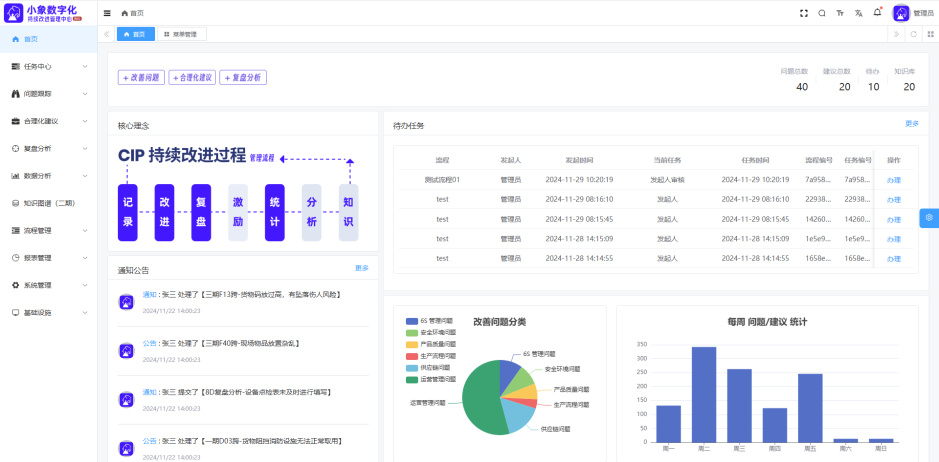Viewport: 939px width, 462px height.
Task: Expand the 复盘分析 sidebar menu
Action: coord(48,148)
